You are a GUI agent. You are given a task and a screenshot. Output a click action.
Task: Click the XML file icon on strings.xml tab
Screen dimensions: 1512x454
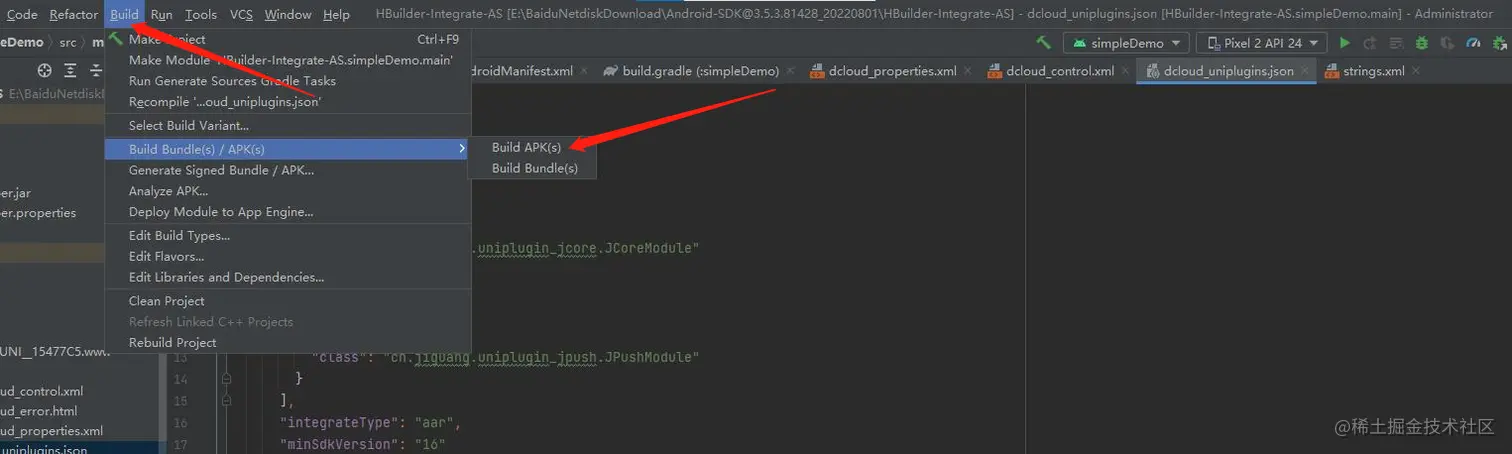click(1331, 71)
